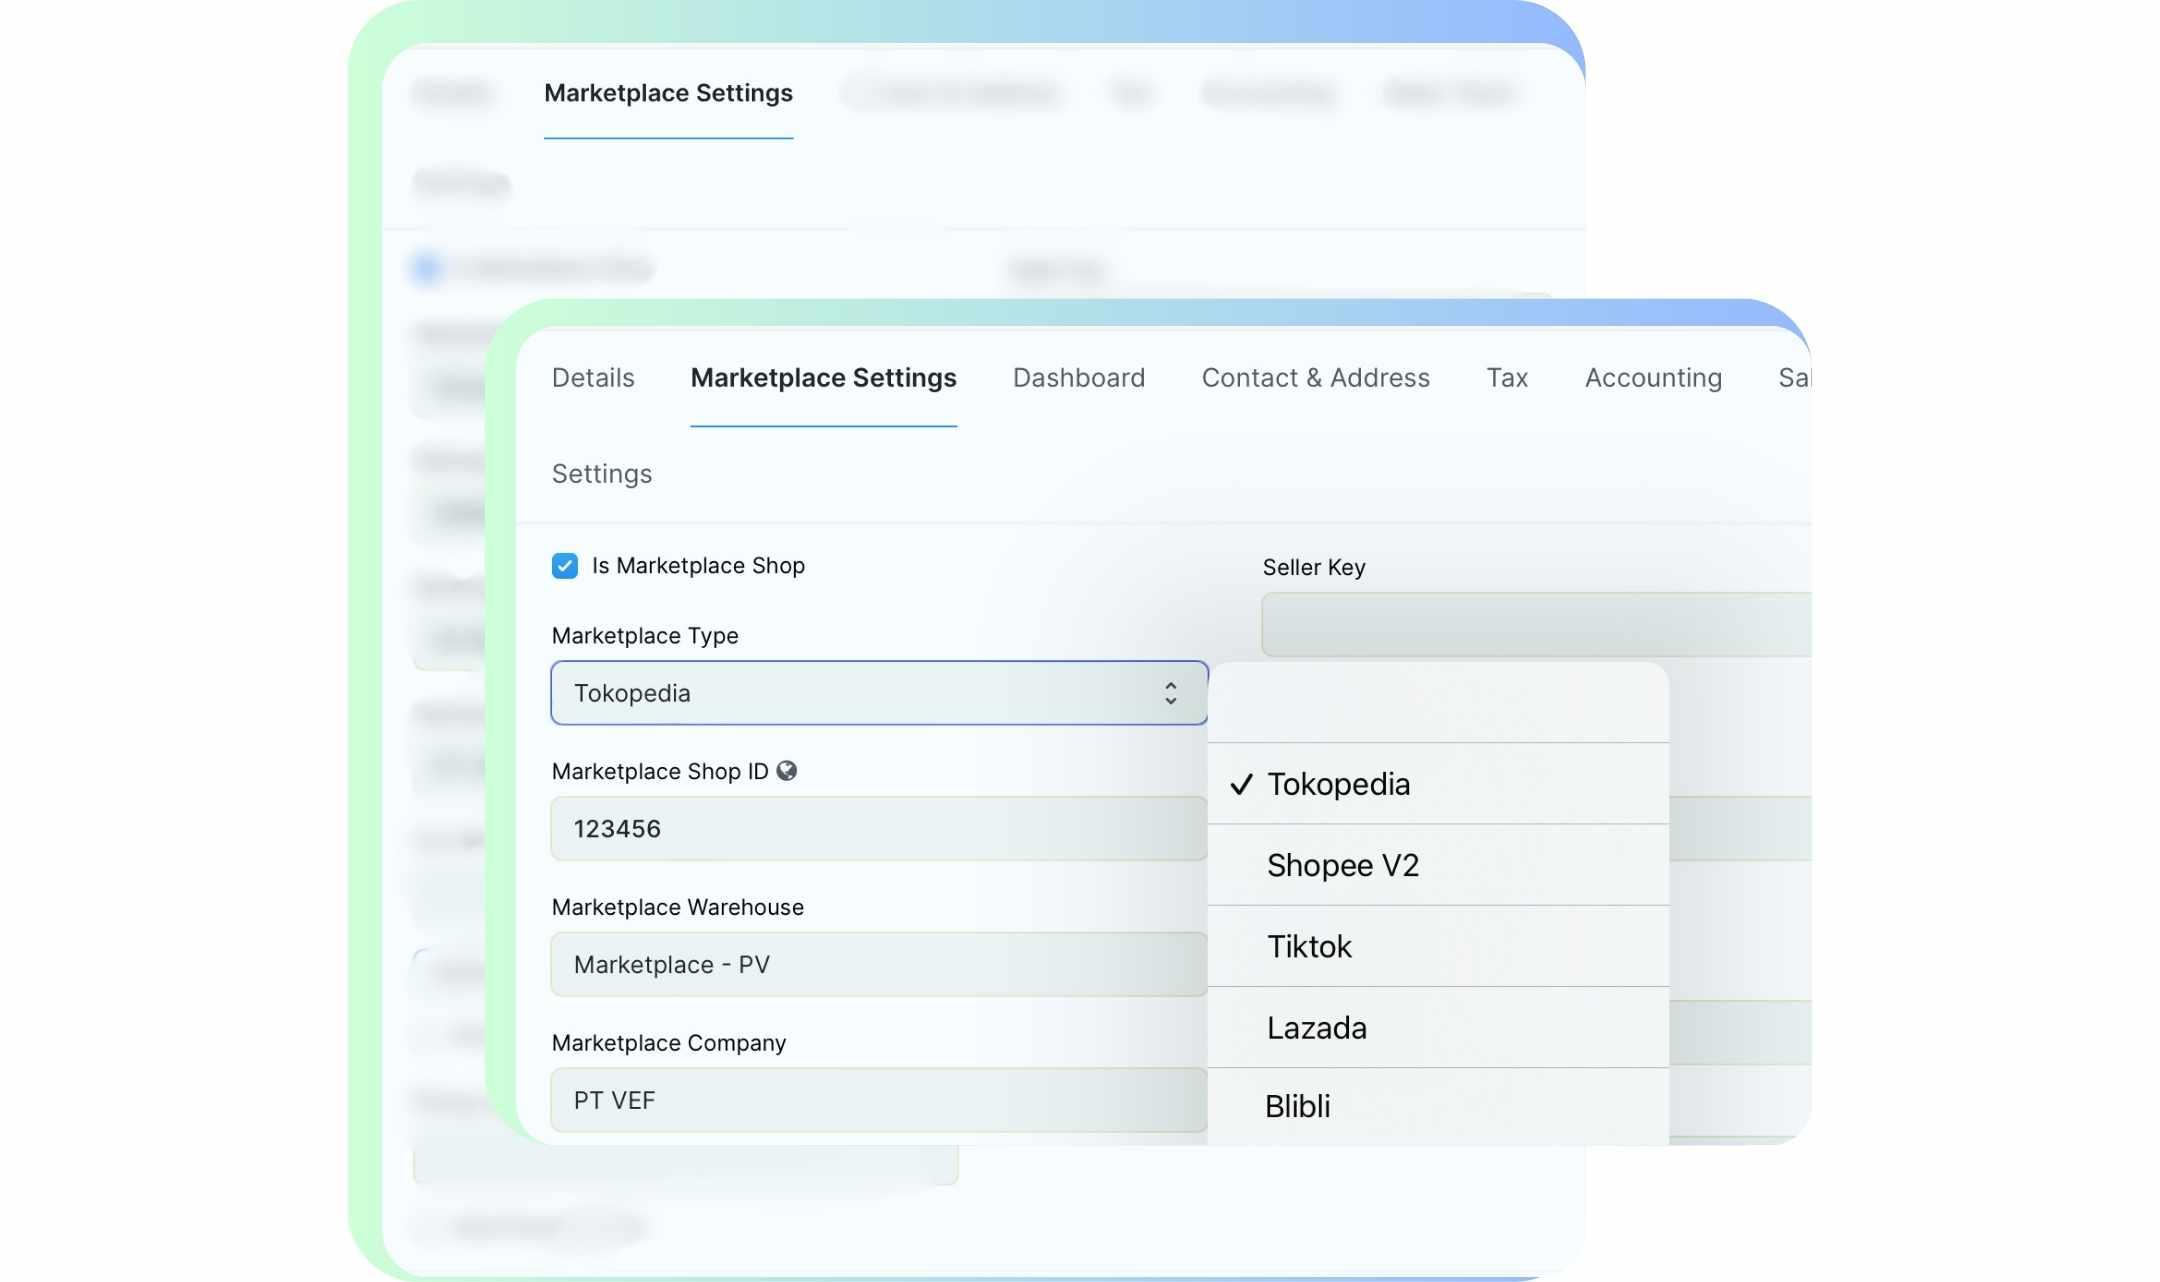Pick Lazada from marketplace list

pyautogui.click(x=1316, y=1028)
